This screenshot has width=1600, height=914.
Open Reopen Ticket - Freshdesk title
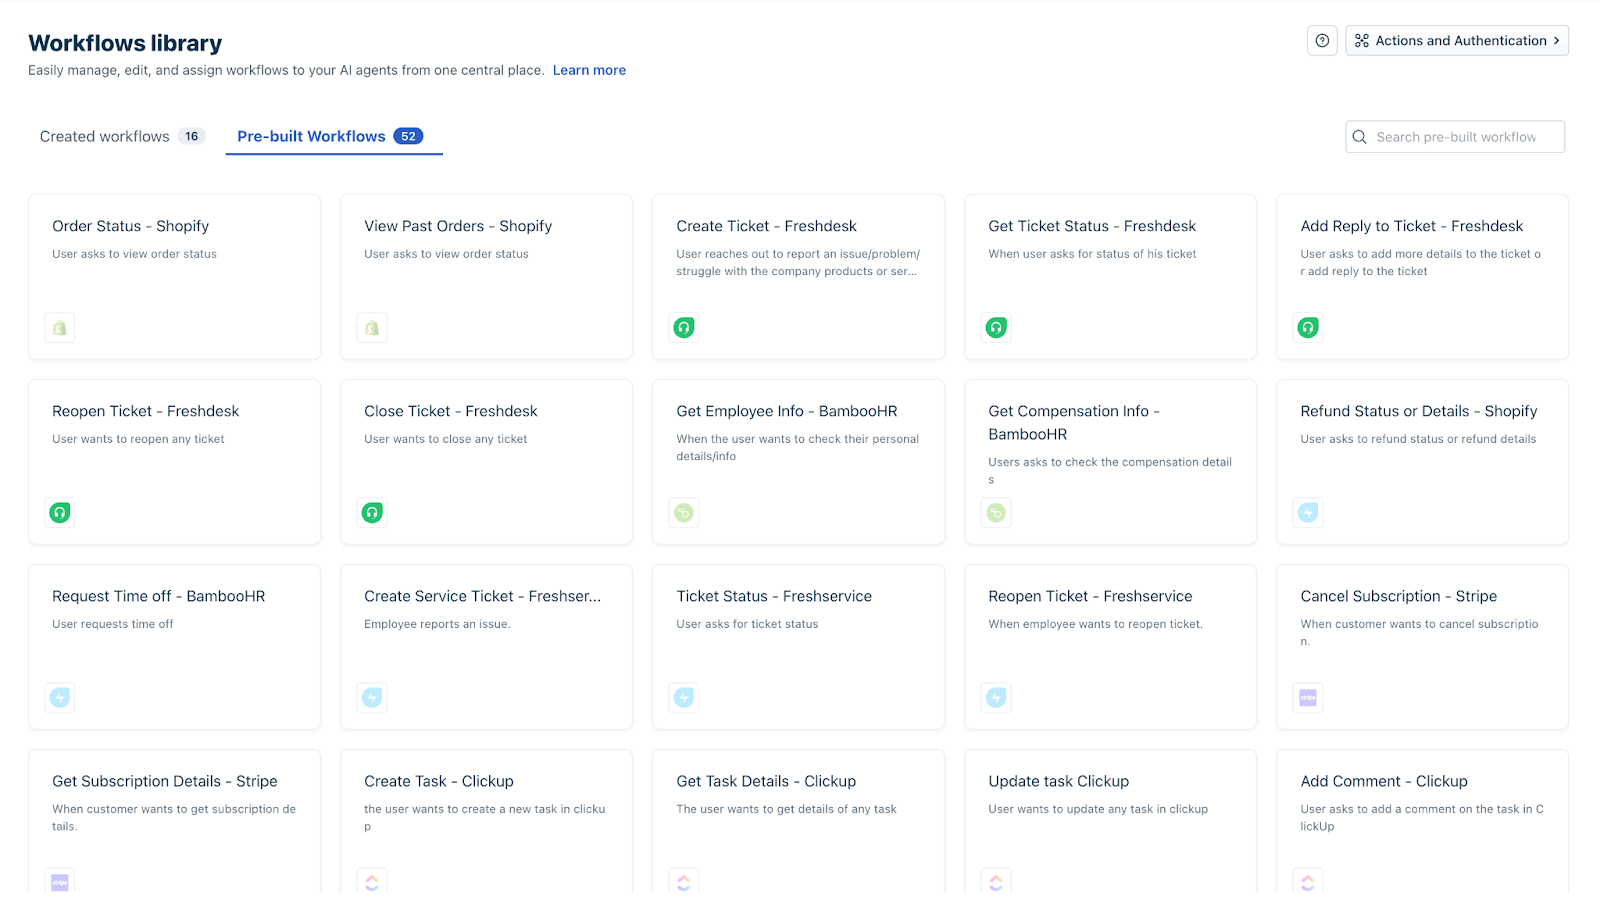coord(146,411)
